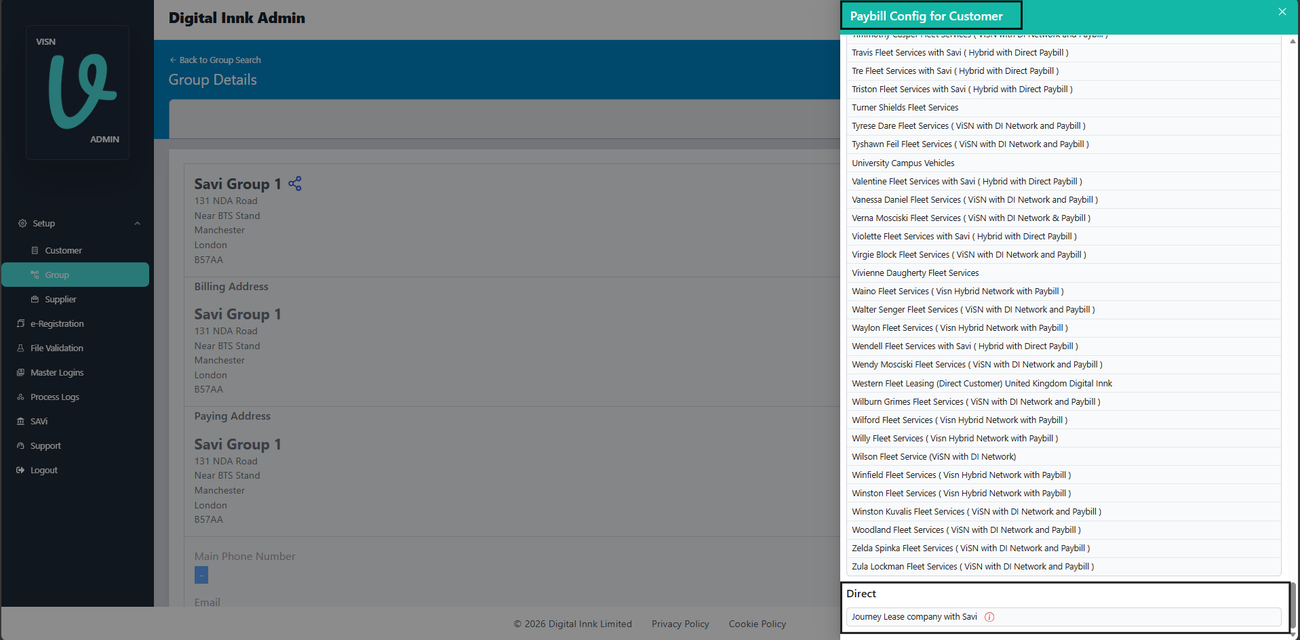Select Valentine Fleet Services with Savi
The image size is (1300, 640).
coord(1063,181)
